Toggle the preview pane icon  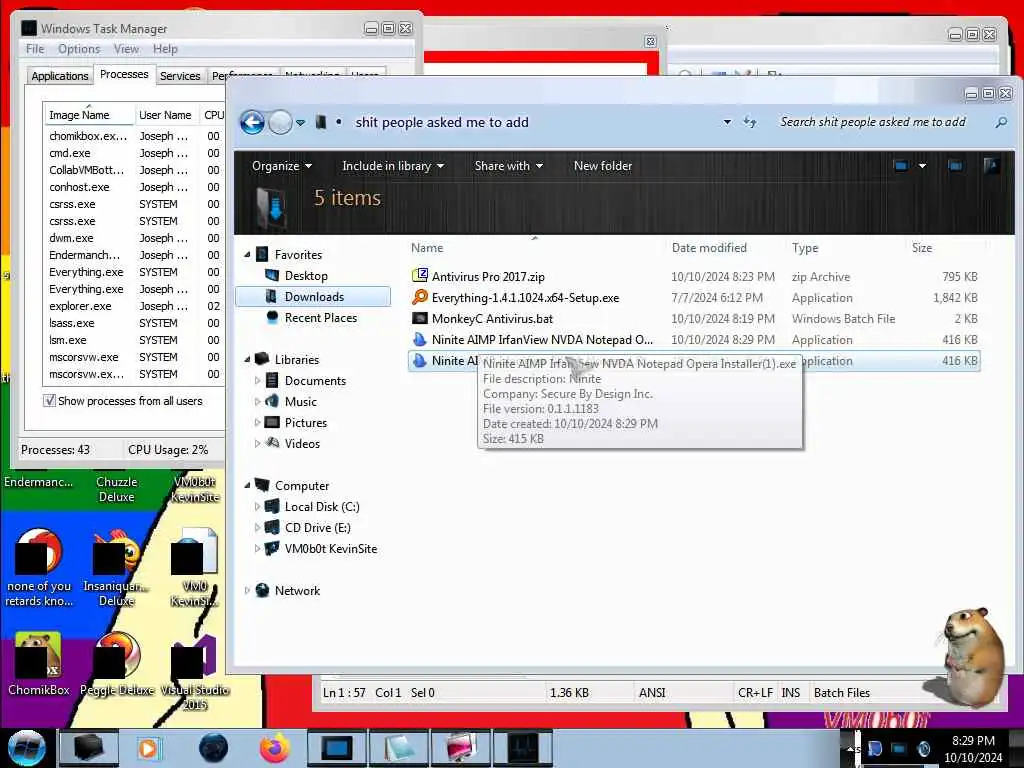point(955,166)
